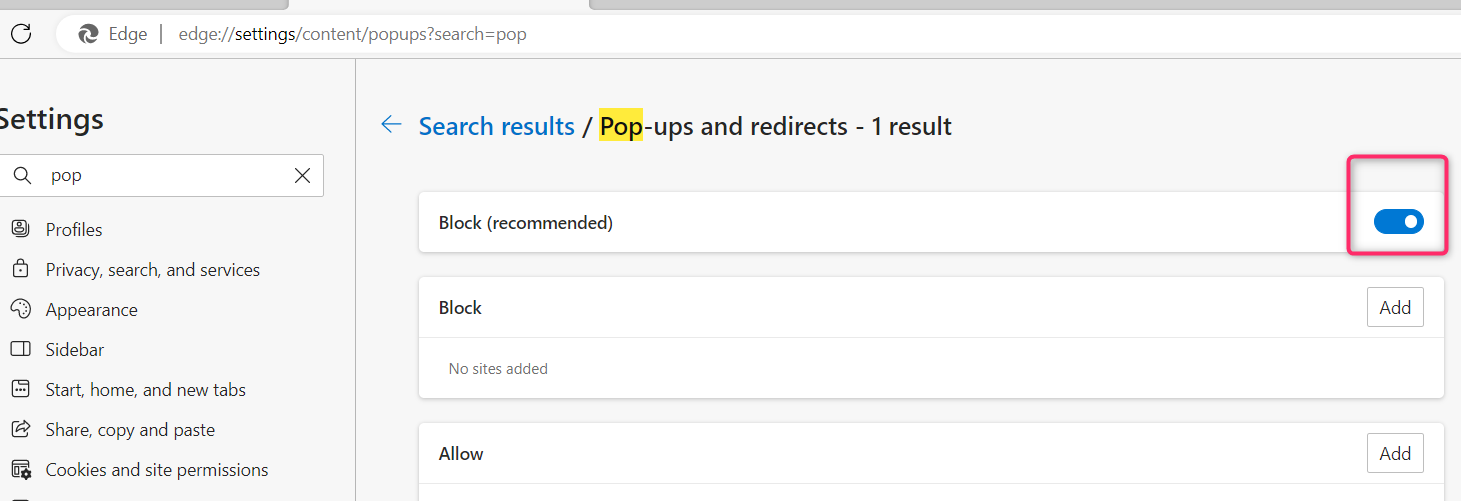Click the Appearance palette icon
Image resolution: width=1461 pixels, height=501 pixels.
pyautogui.click(x=20, y=309)
